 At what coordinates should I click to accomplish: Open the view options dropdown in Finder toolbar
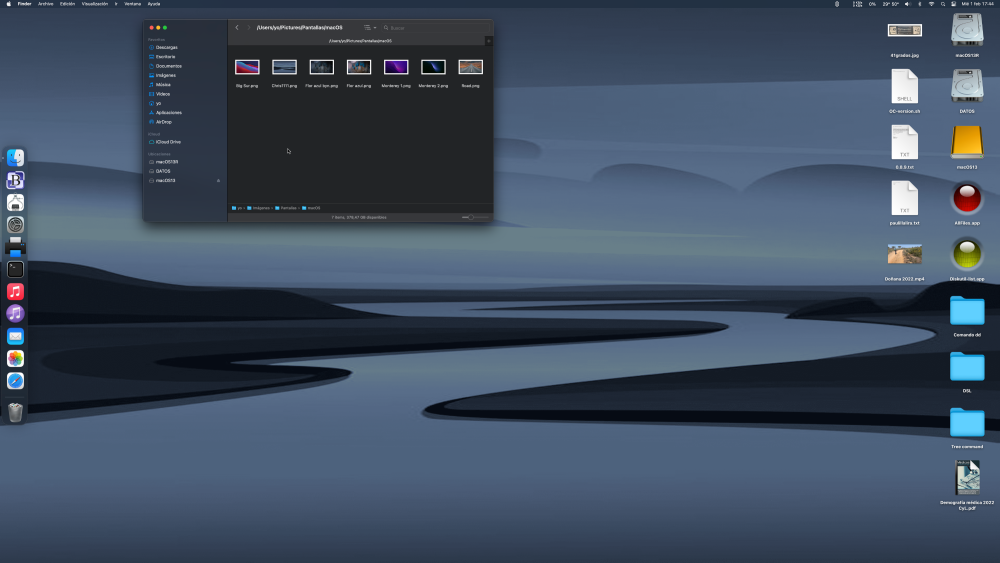point(370,27)
